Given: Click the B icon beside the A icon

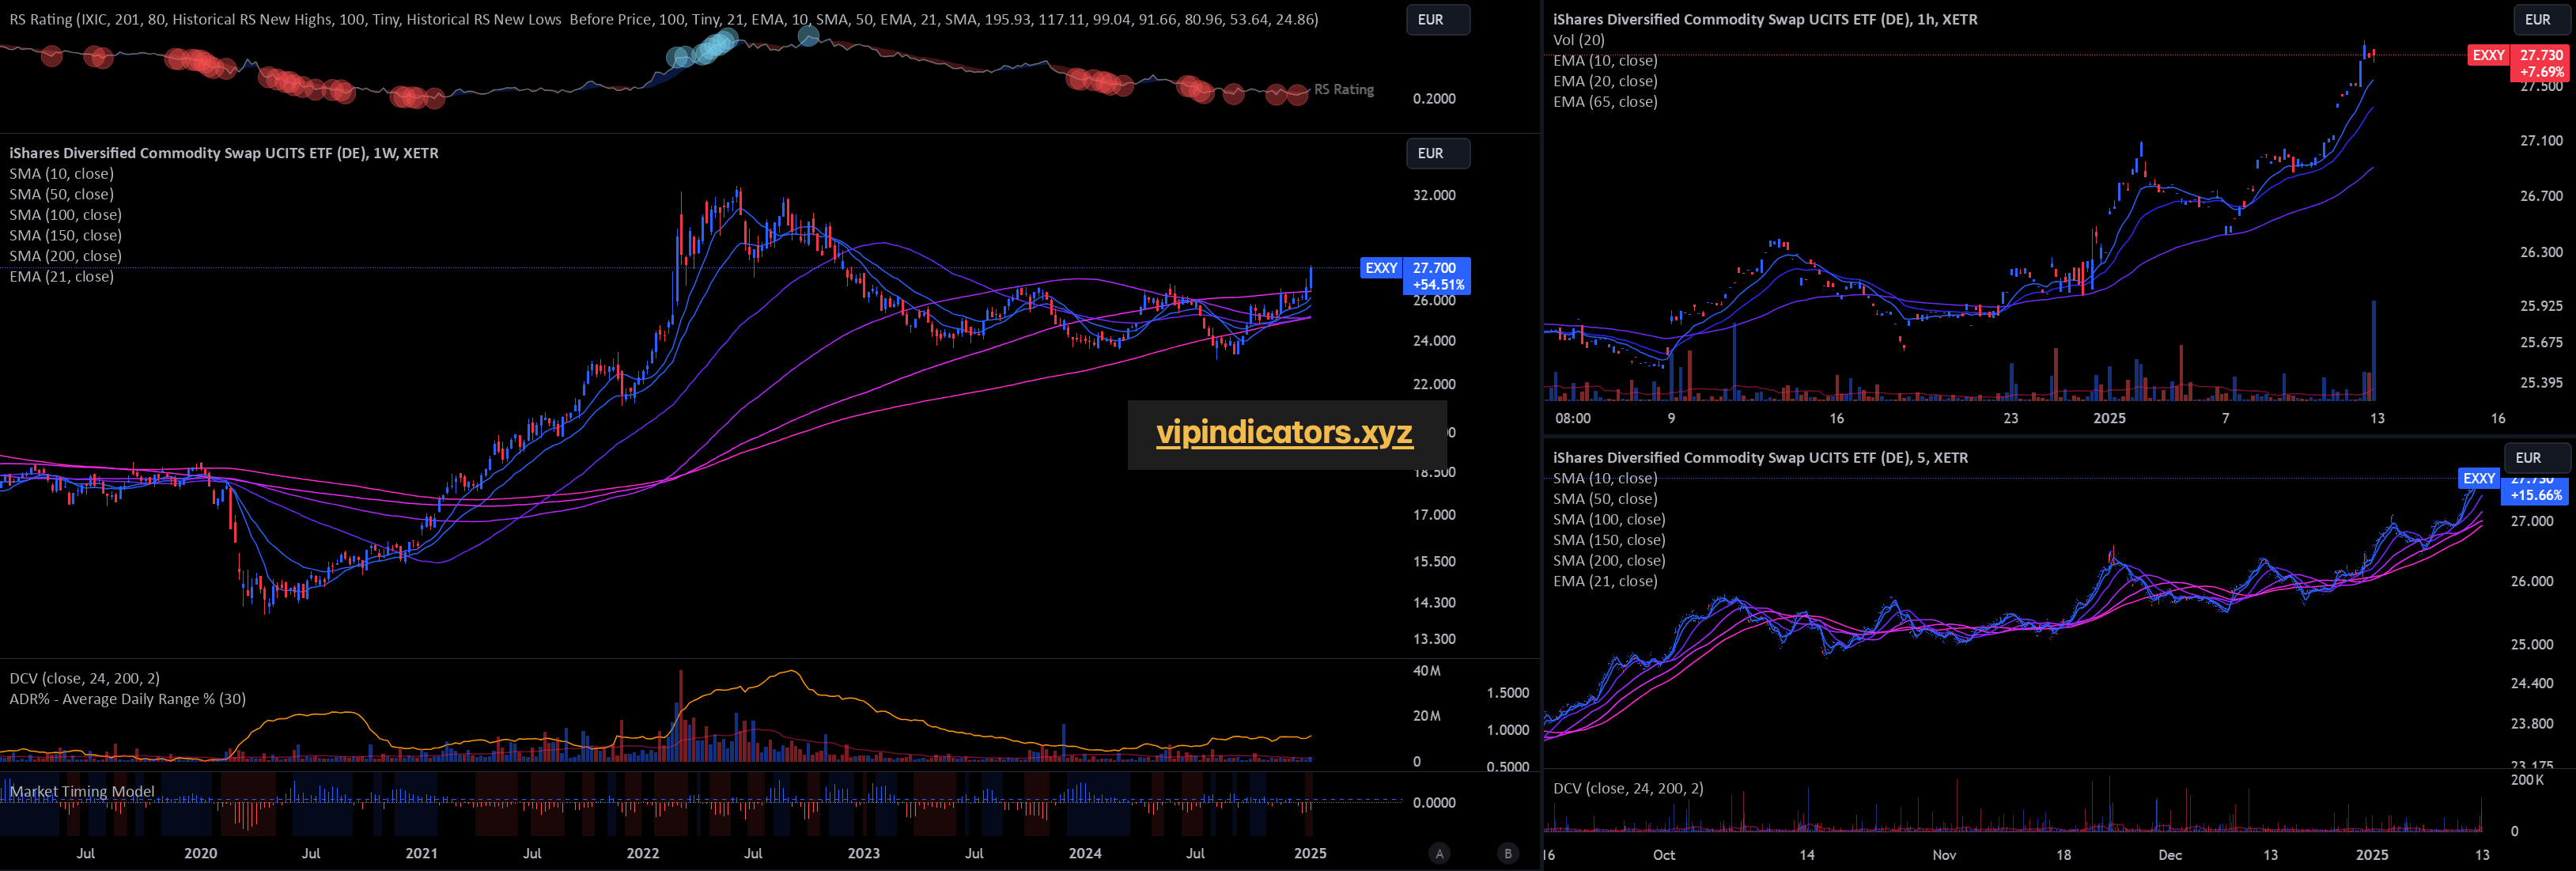Looking at the screenshot, I should click(1508, 853).
